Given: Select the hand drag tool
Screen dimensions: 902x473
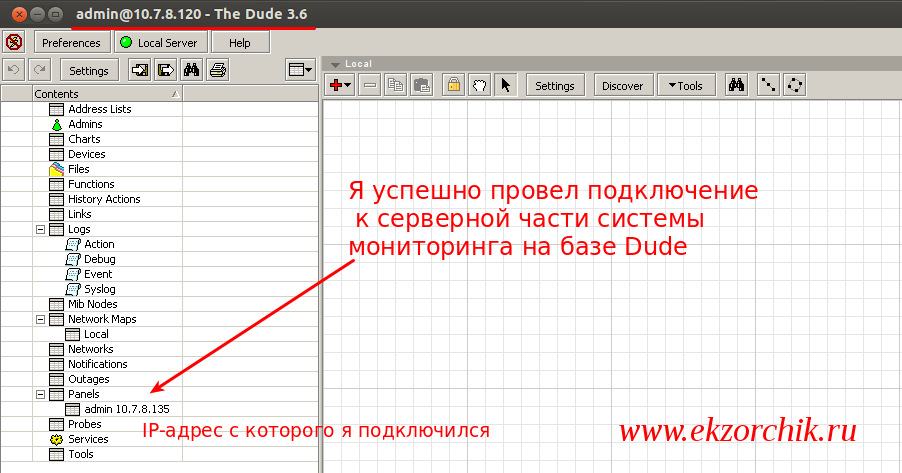Looking at the screenshot, I should point(480,85).
